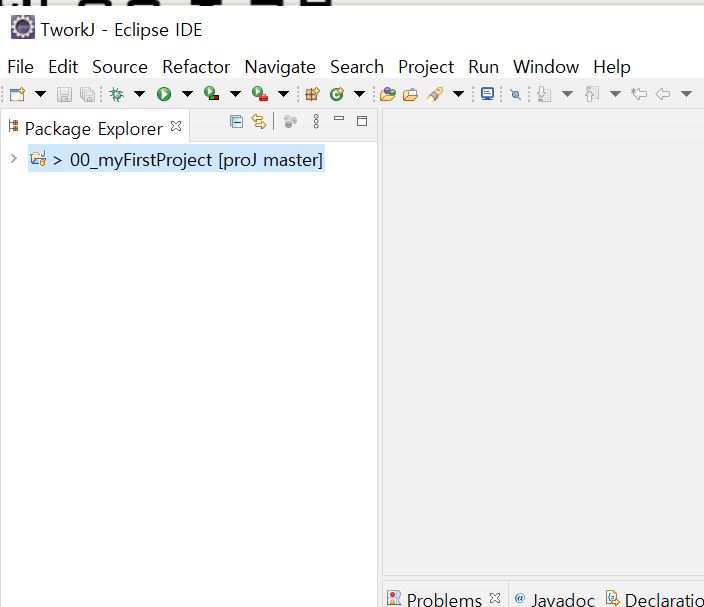Open the External Tools dropdown arrow
The height and width of the screenshot is (607, 704).
[283, 94]
